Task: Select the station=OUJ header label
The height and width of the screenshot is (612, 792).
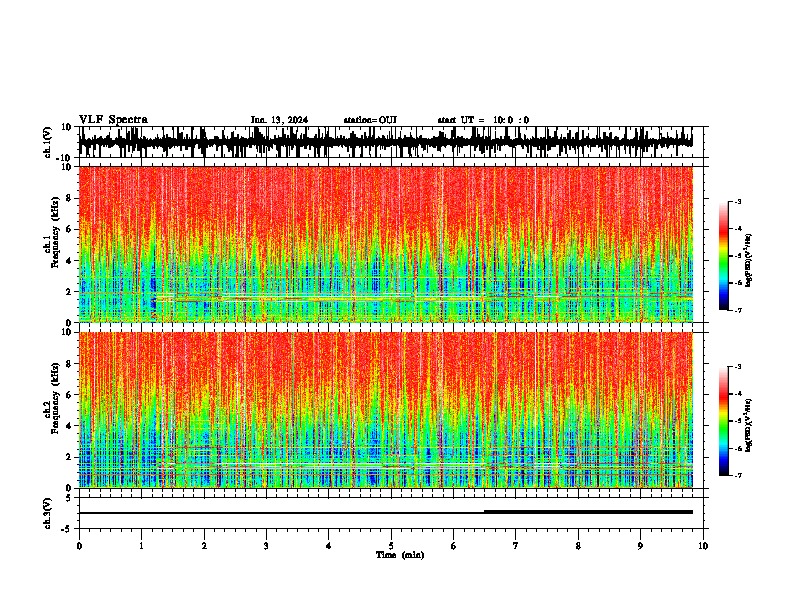Action: 370,120
